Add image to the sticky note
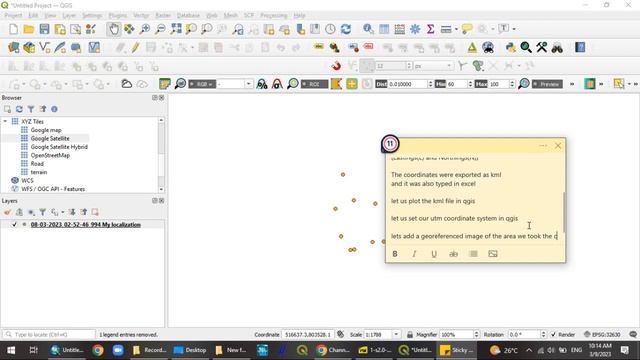Screen dimensions: 640x360 [493, 254]
